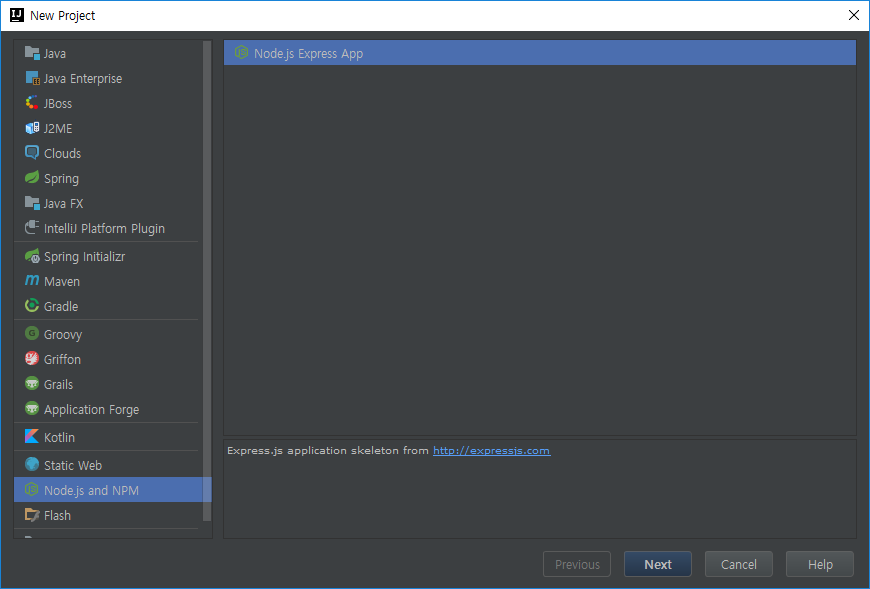Select Node.js and NPM category

pos(113,490)
